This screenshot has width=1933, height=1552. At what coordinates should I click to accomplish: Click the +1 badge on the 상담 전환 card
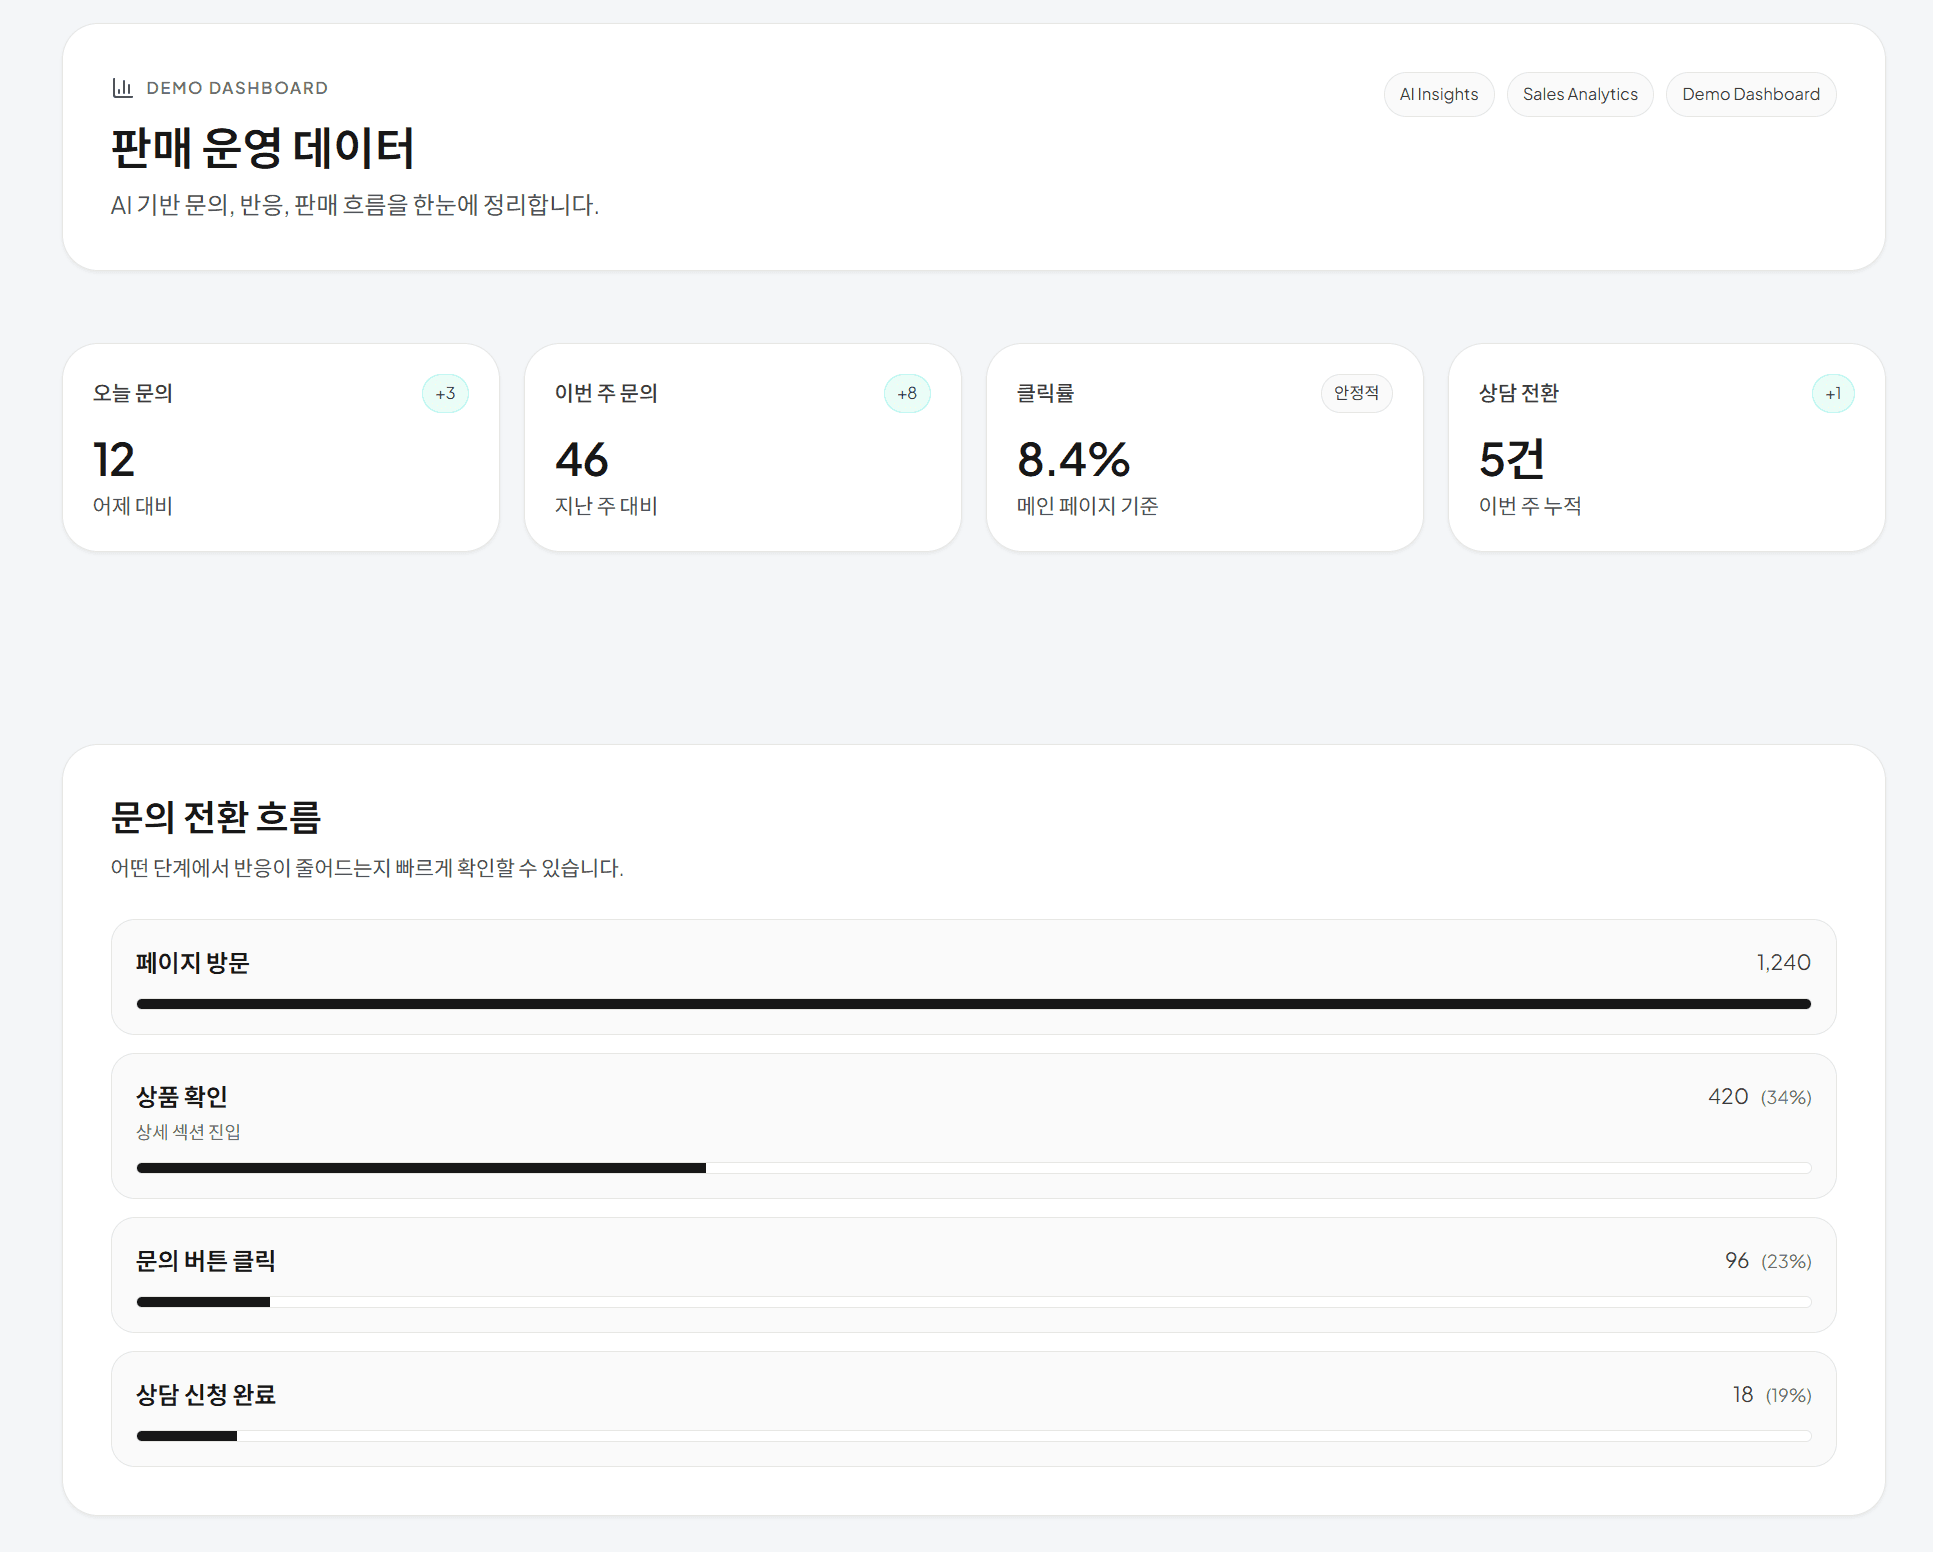1833,393
